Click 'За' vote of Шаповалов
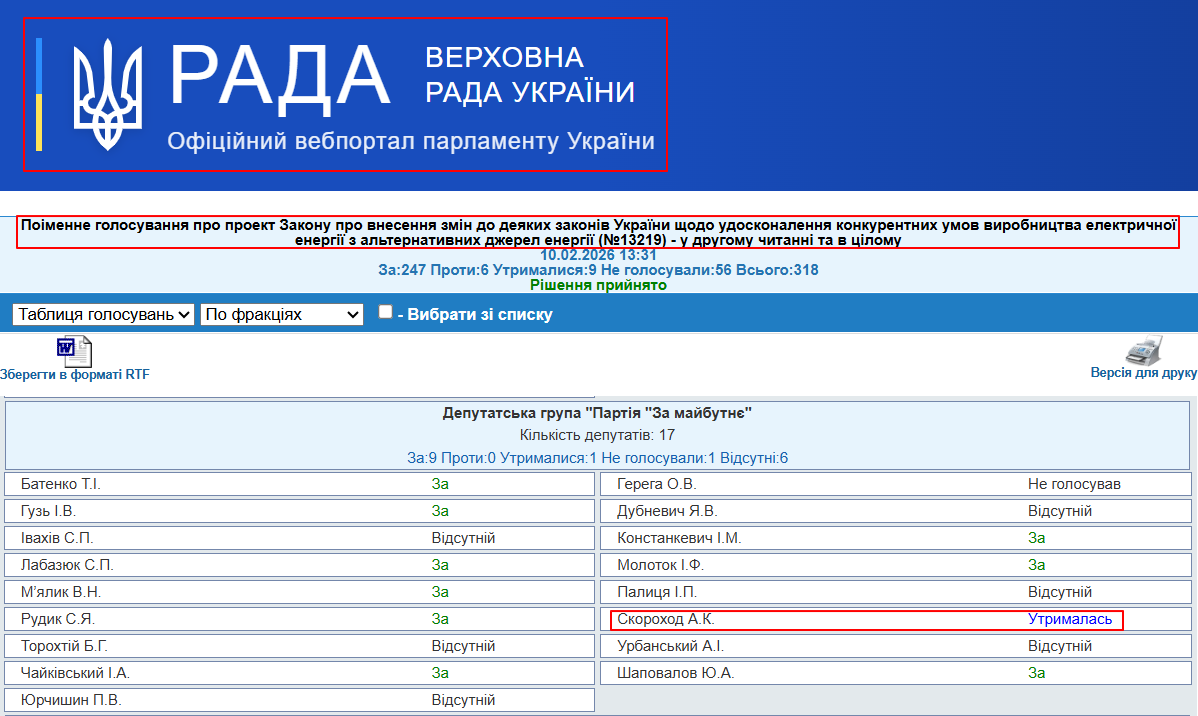The width and height of the screenshot is (1198, 716). coord(1037,672)
